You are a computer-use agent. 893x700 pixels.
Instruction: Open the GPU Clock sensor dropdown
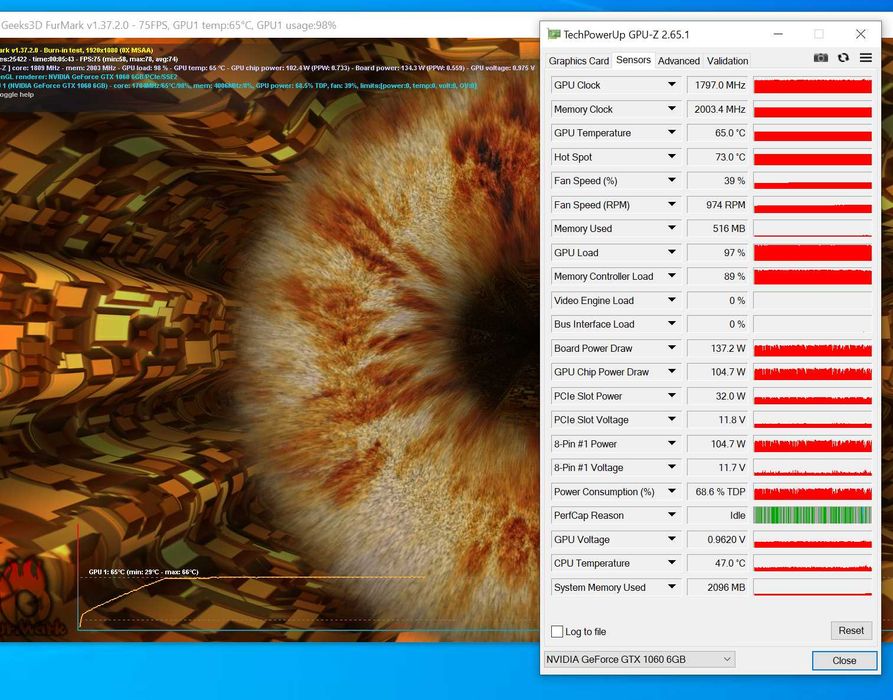(672, 85)
